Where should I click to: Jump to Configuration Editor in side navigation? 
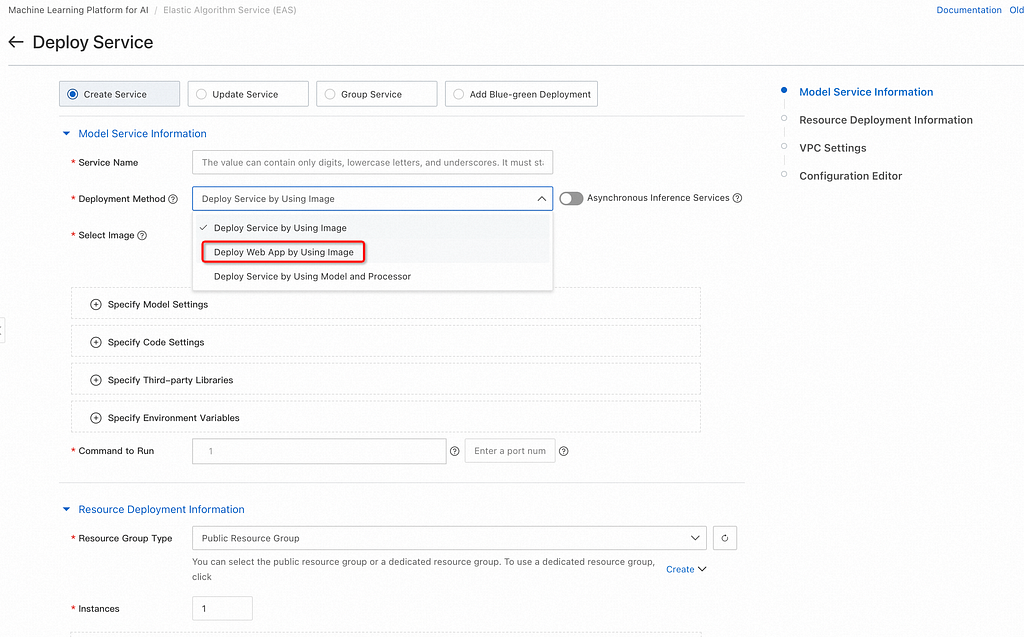850,176
